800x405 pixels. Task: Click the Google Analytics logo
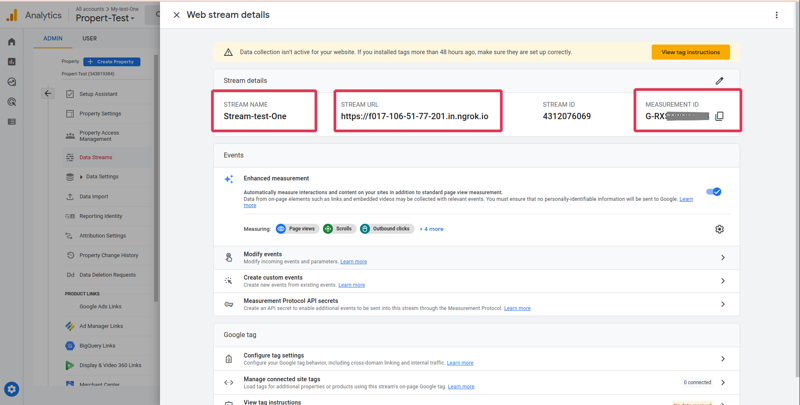12,15
